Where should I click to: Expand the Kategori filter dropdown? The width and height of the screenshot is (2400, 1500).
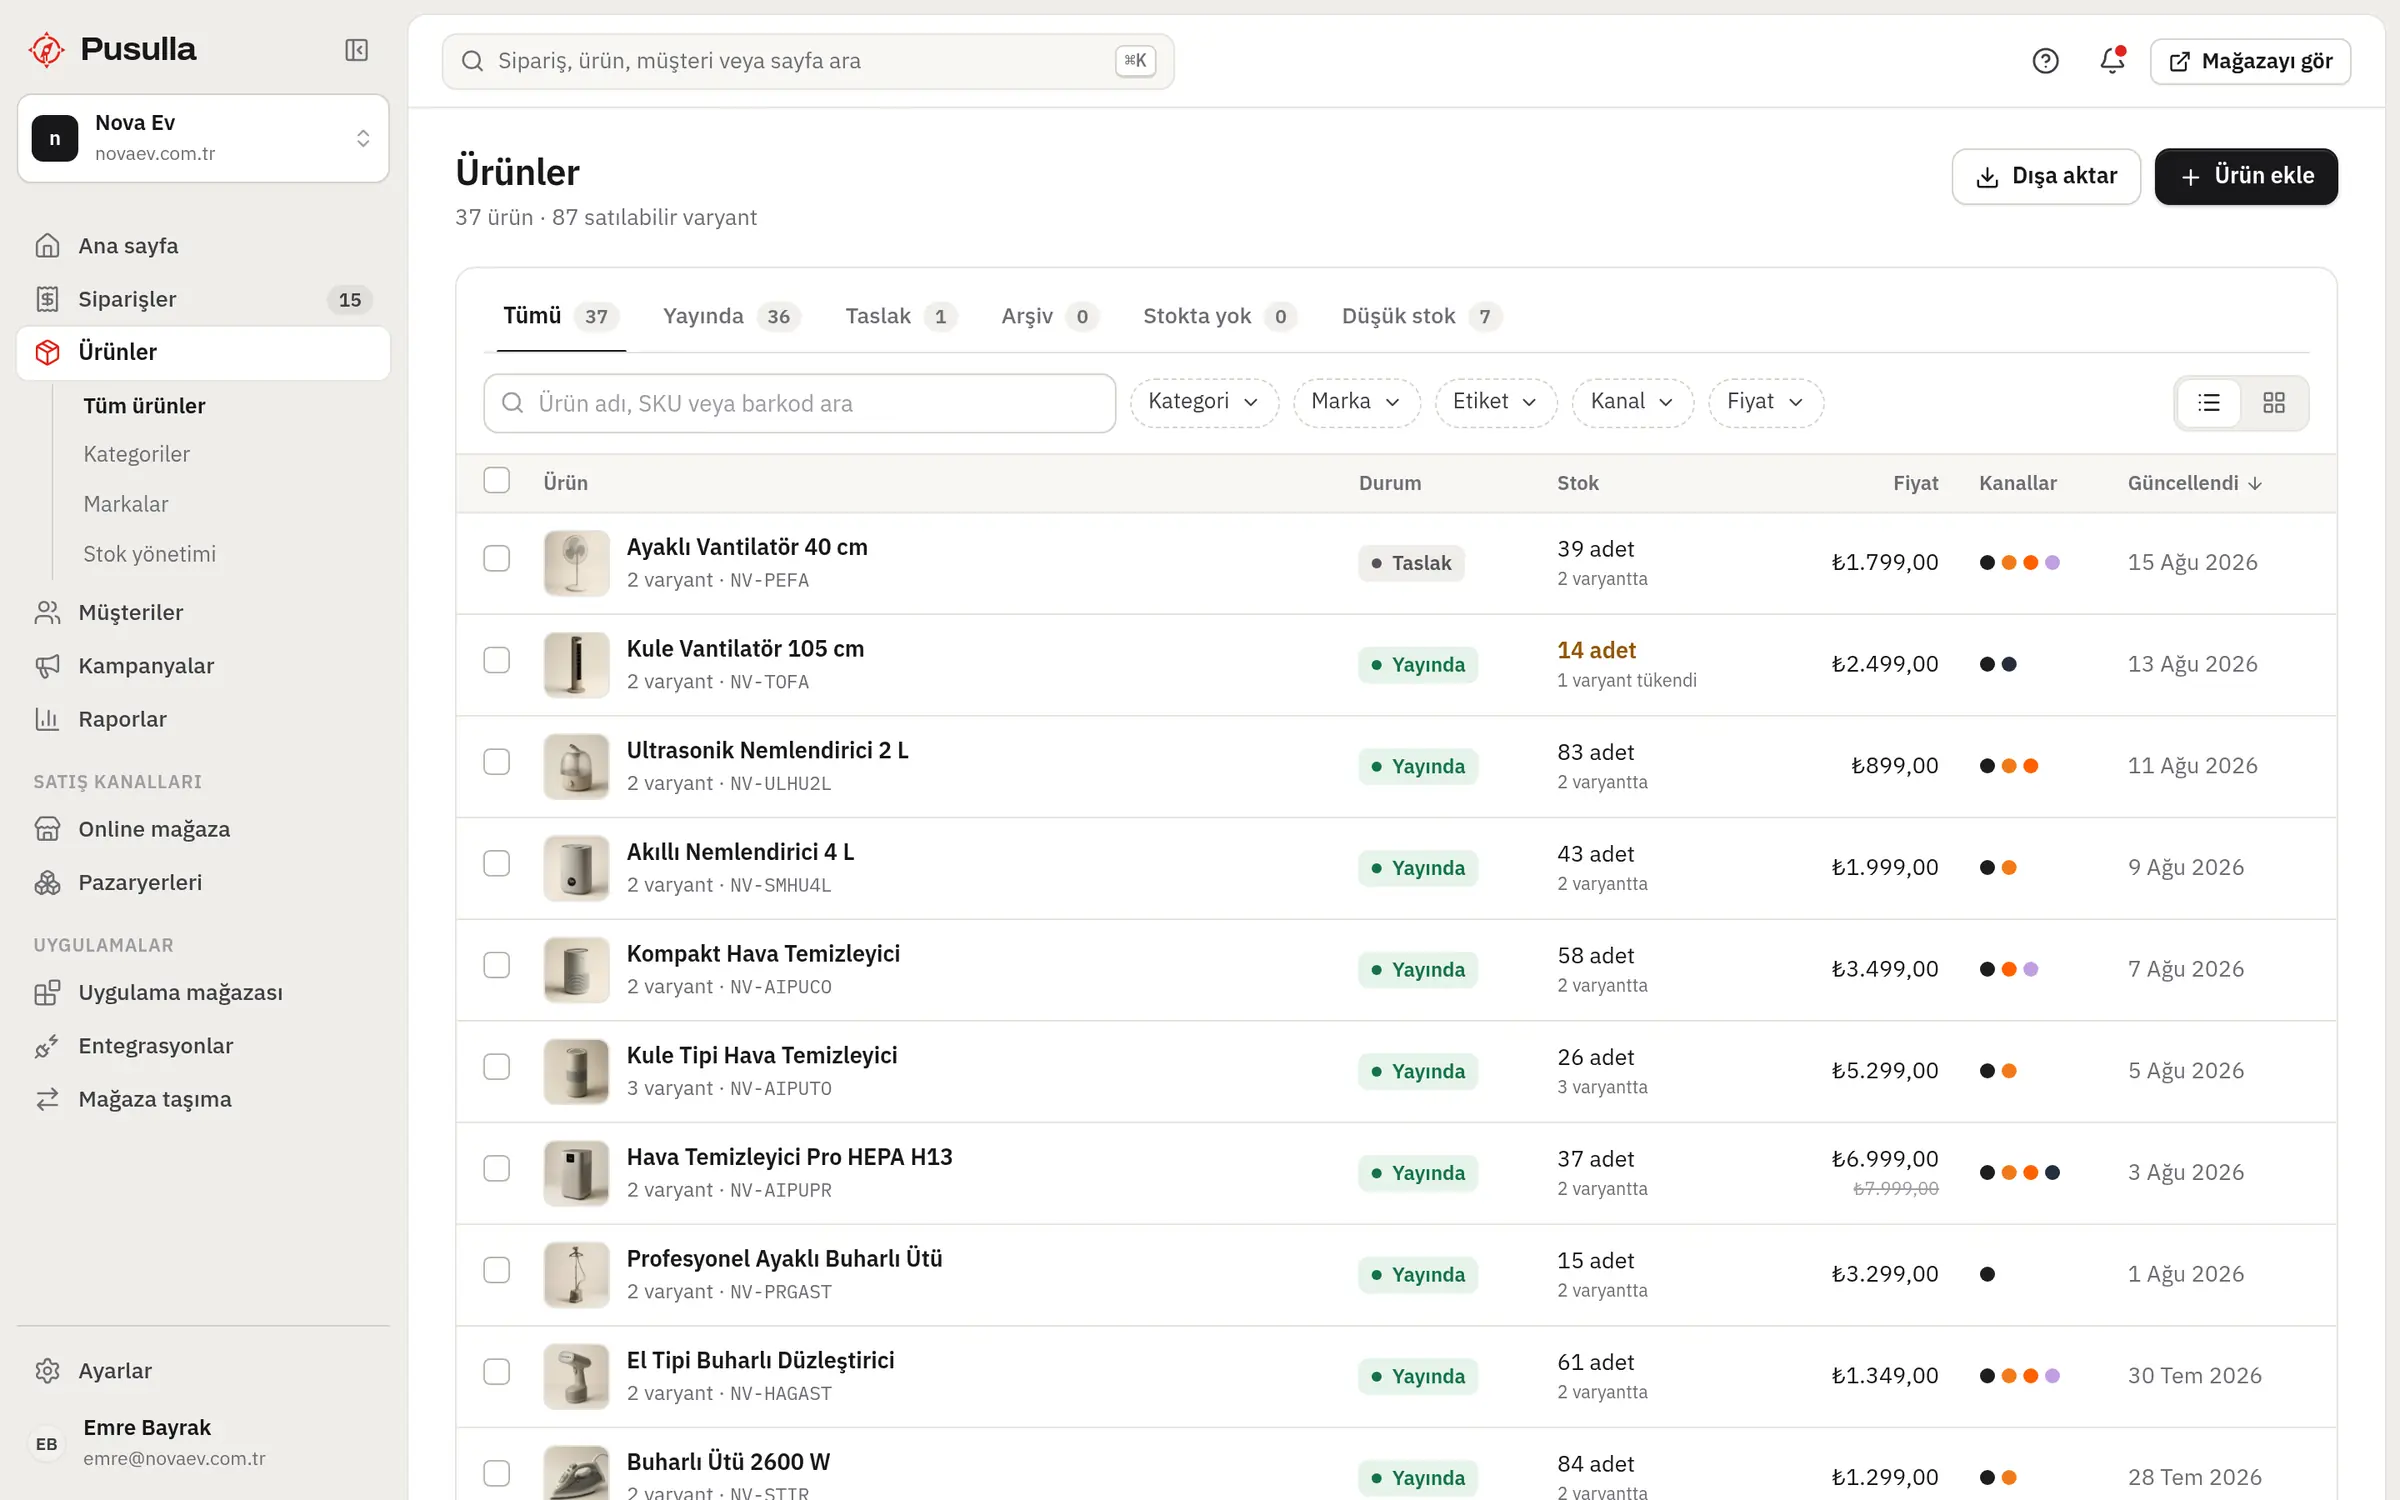click(x=1204, y=402)
